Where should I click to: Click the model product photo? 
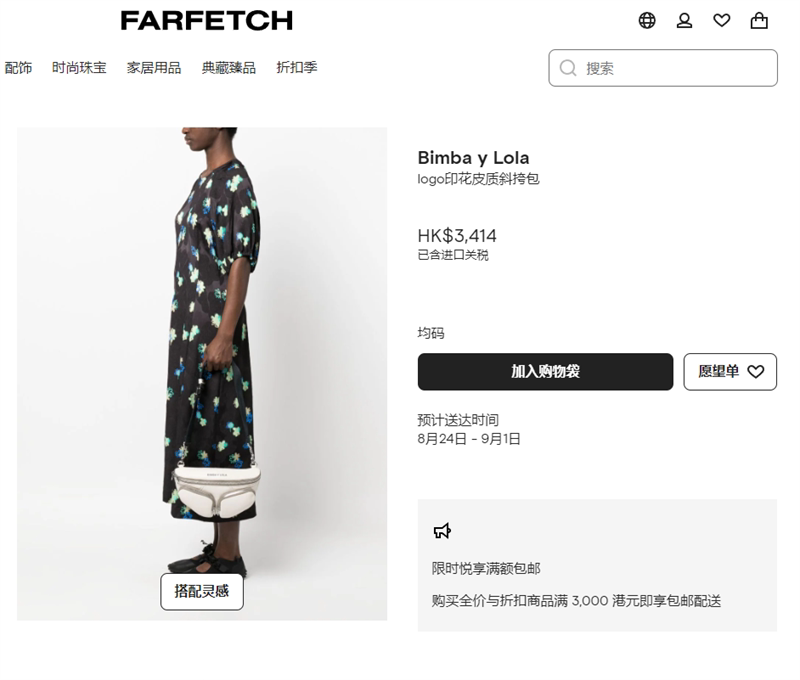coord(202,373)
